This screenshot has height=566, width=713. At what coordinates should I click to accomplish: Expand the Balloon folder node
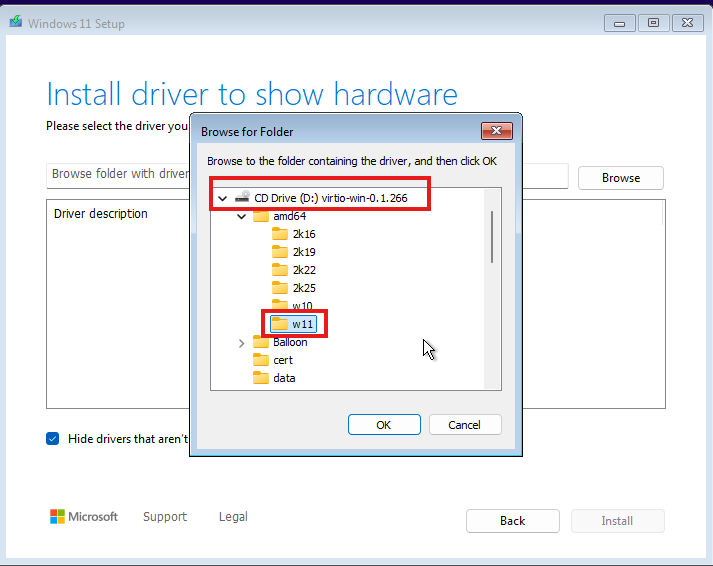coord(241,342)
